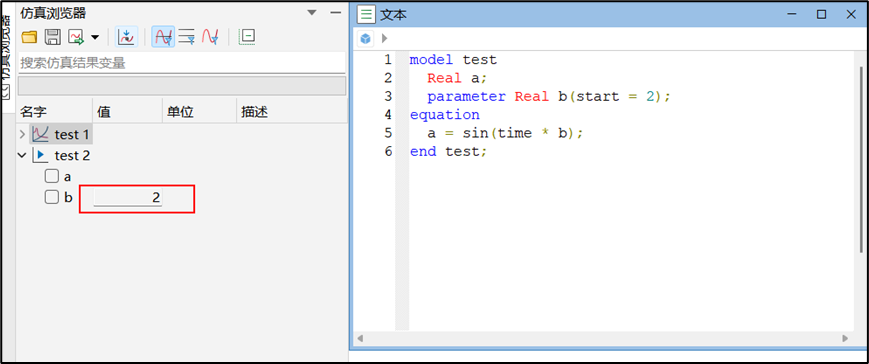
Task: Click the 'Real a;' code line
Action: [457, 78]
